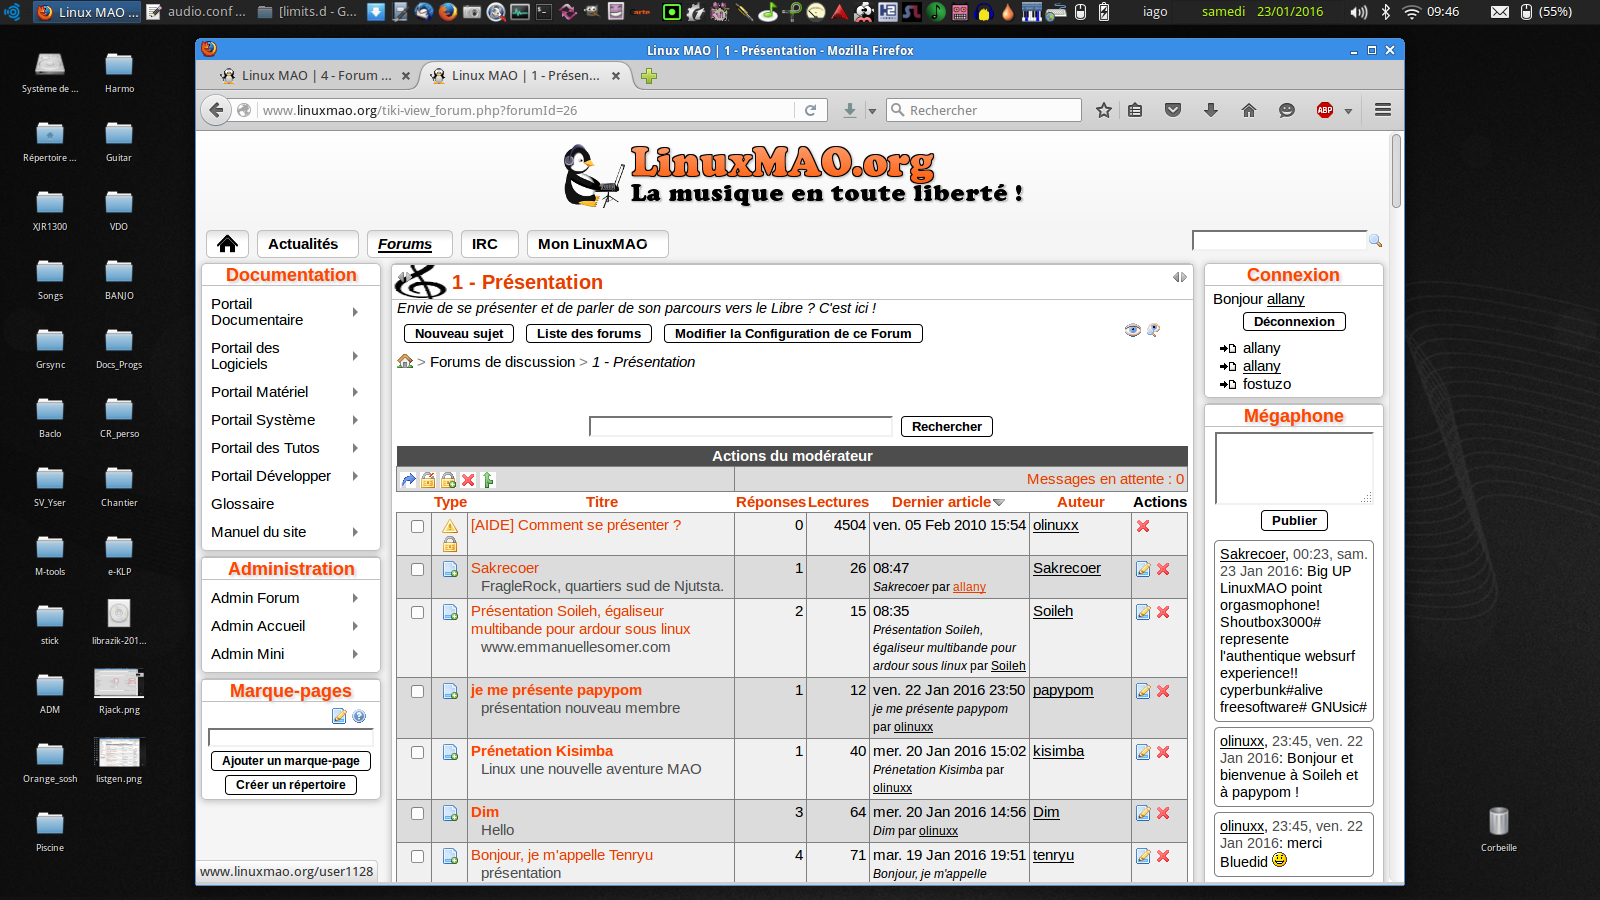Expand the Portail Système submenu arrow
1600x900 pixels.
(x=355, y=420)
